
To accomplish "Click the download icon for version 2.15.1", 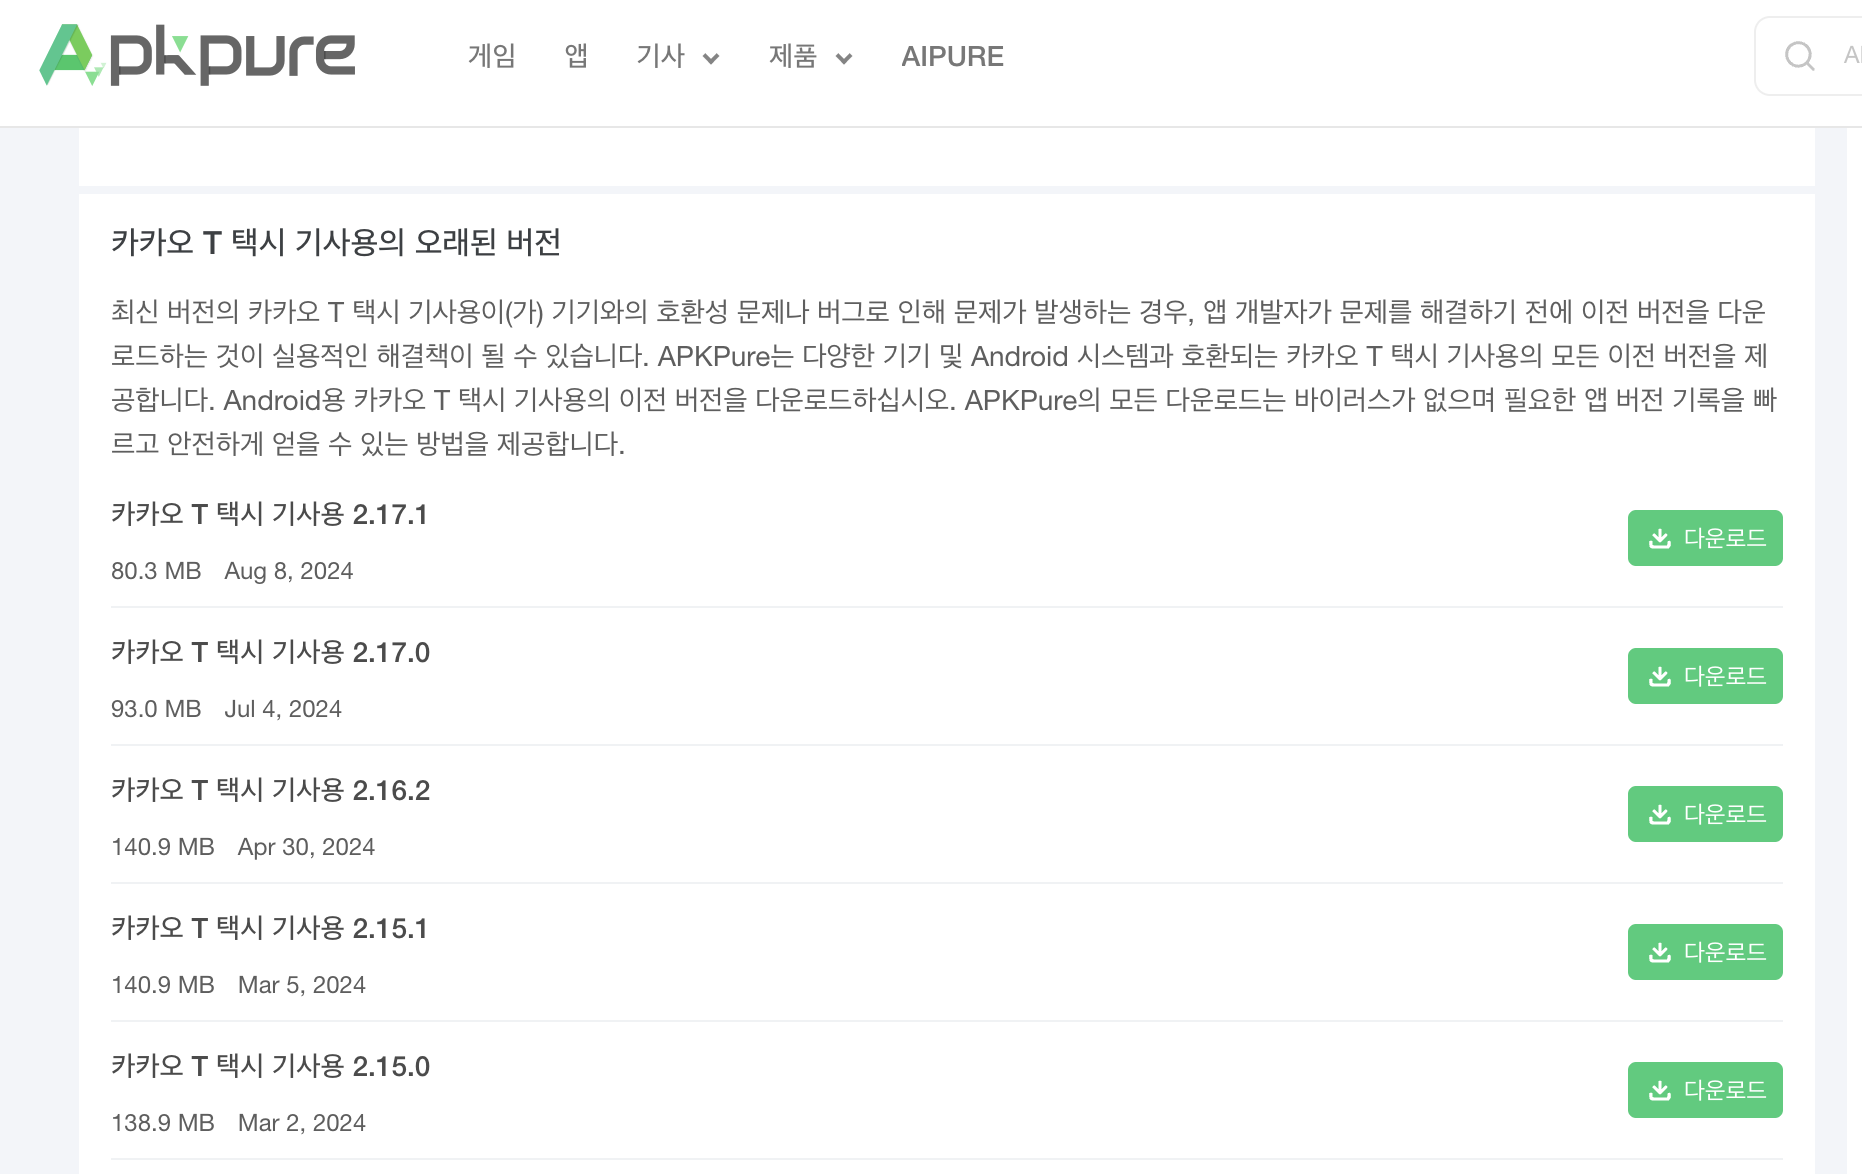I will tap(1660, 952).
